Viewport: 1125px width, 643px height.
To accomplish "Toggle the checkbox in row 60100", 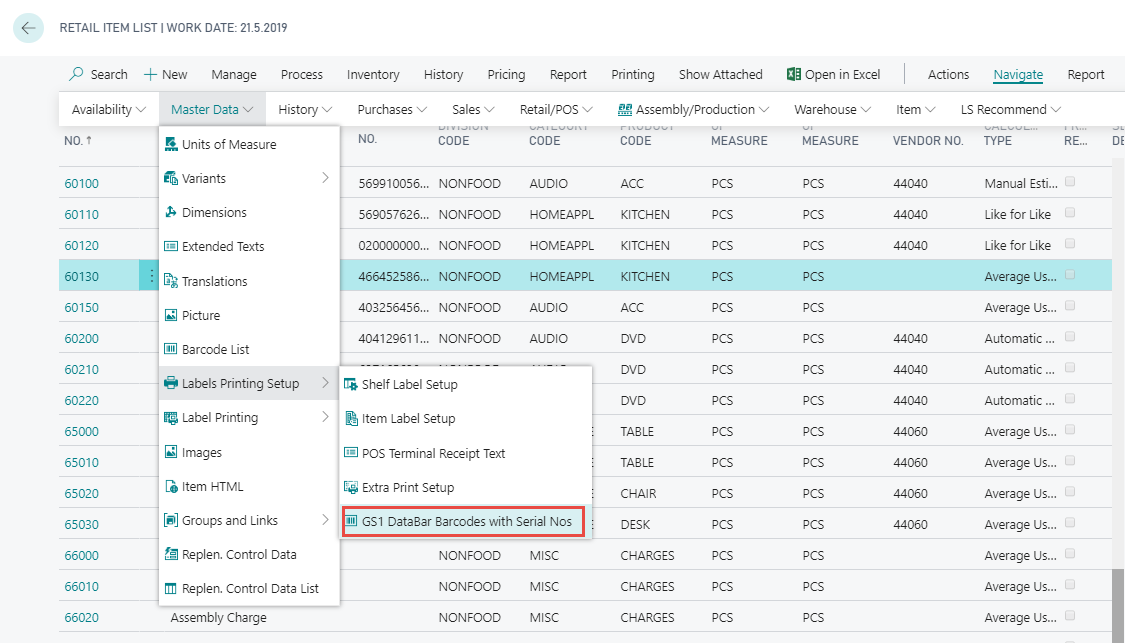I will (x=1070, y=183).
